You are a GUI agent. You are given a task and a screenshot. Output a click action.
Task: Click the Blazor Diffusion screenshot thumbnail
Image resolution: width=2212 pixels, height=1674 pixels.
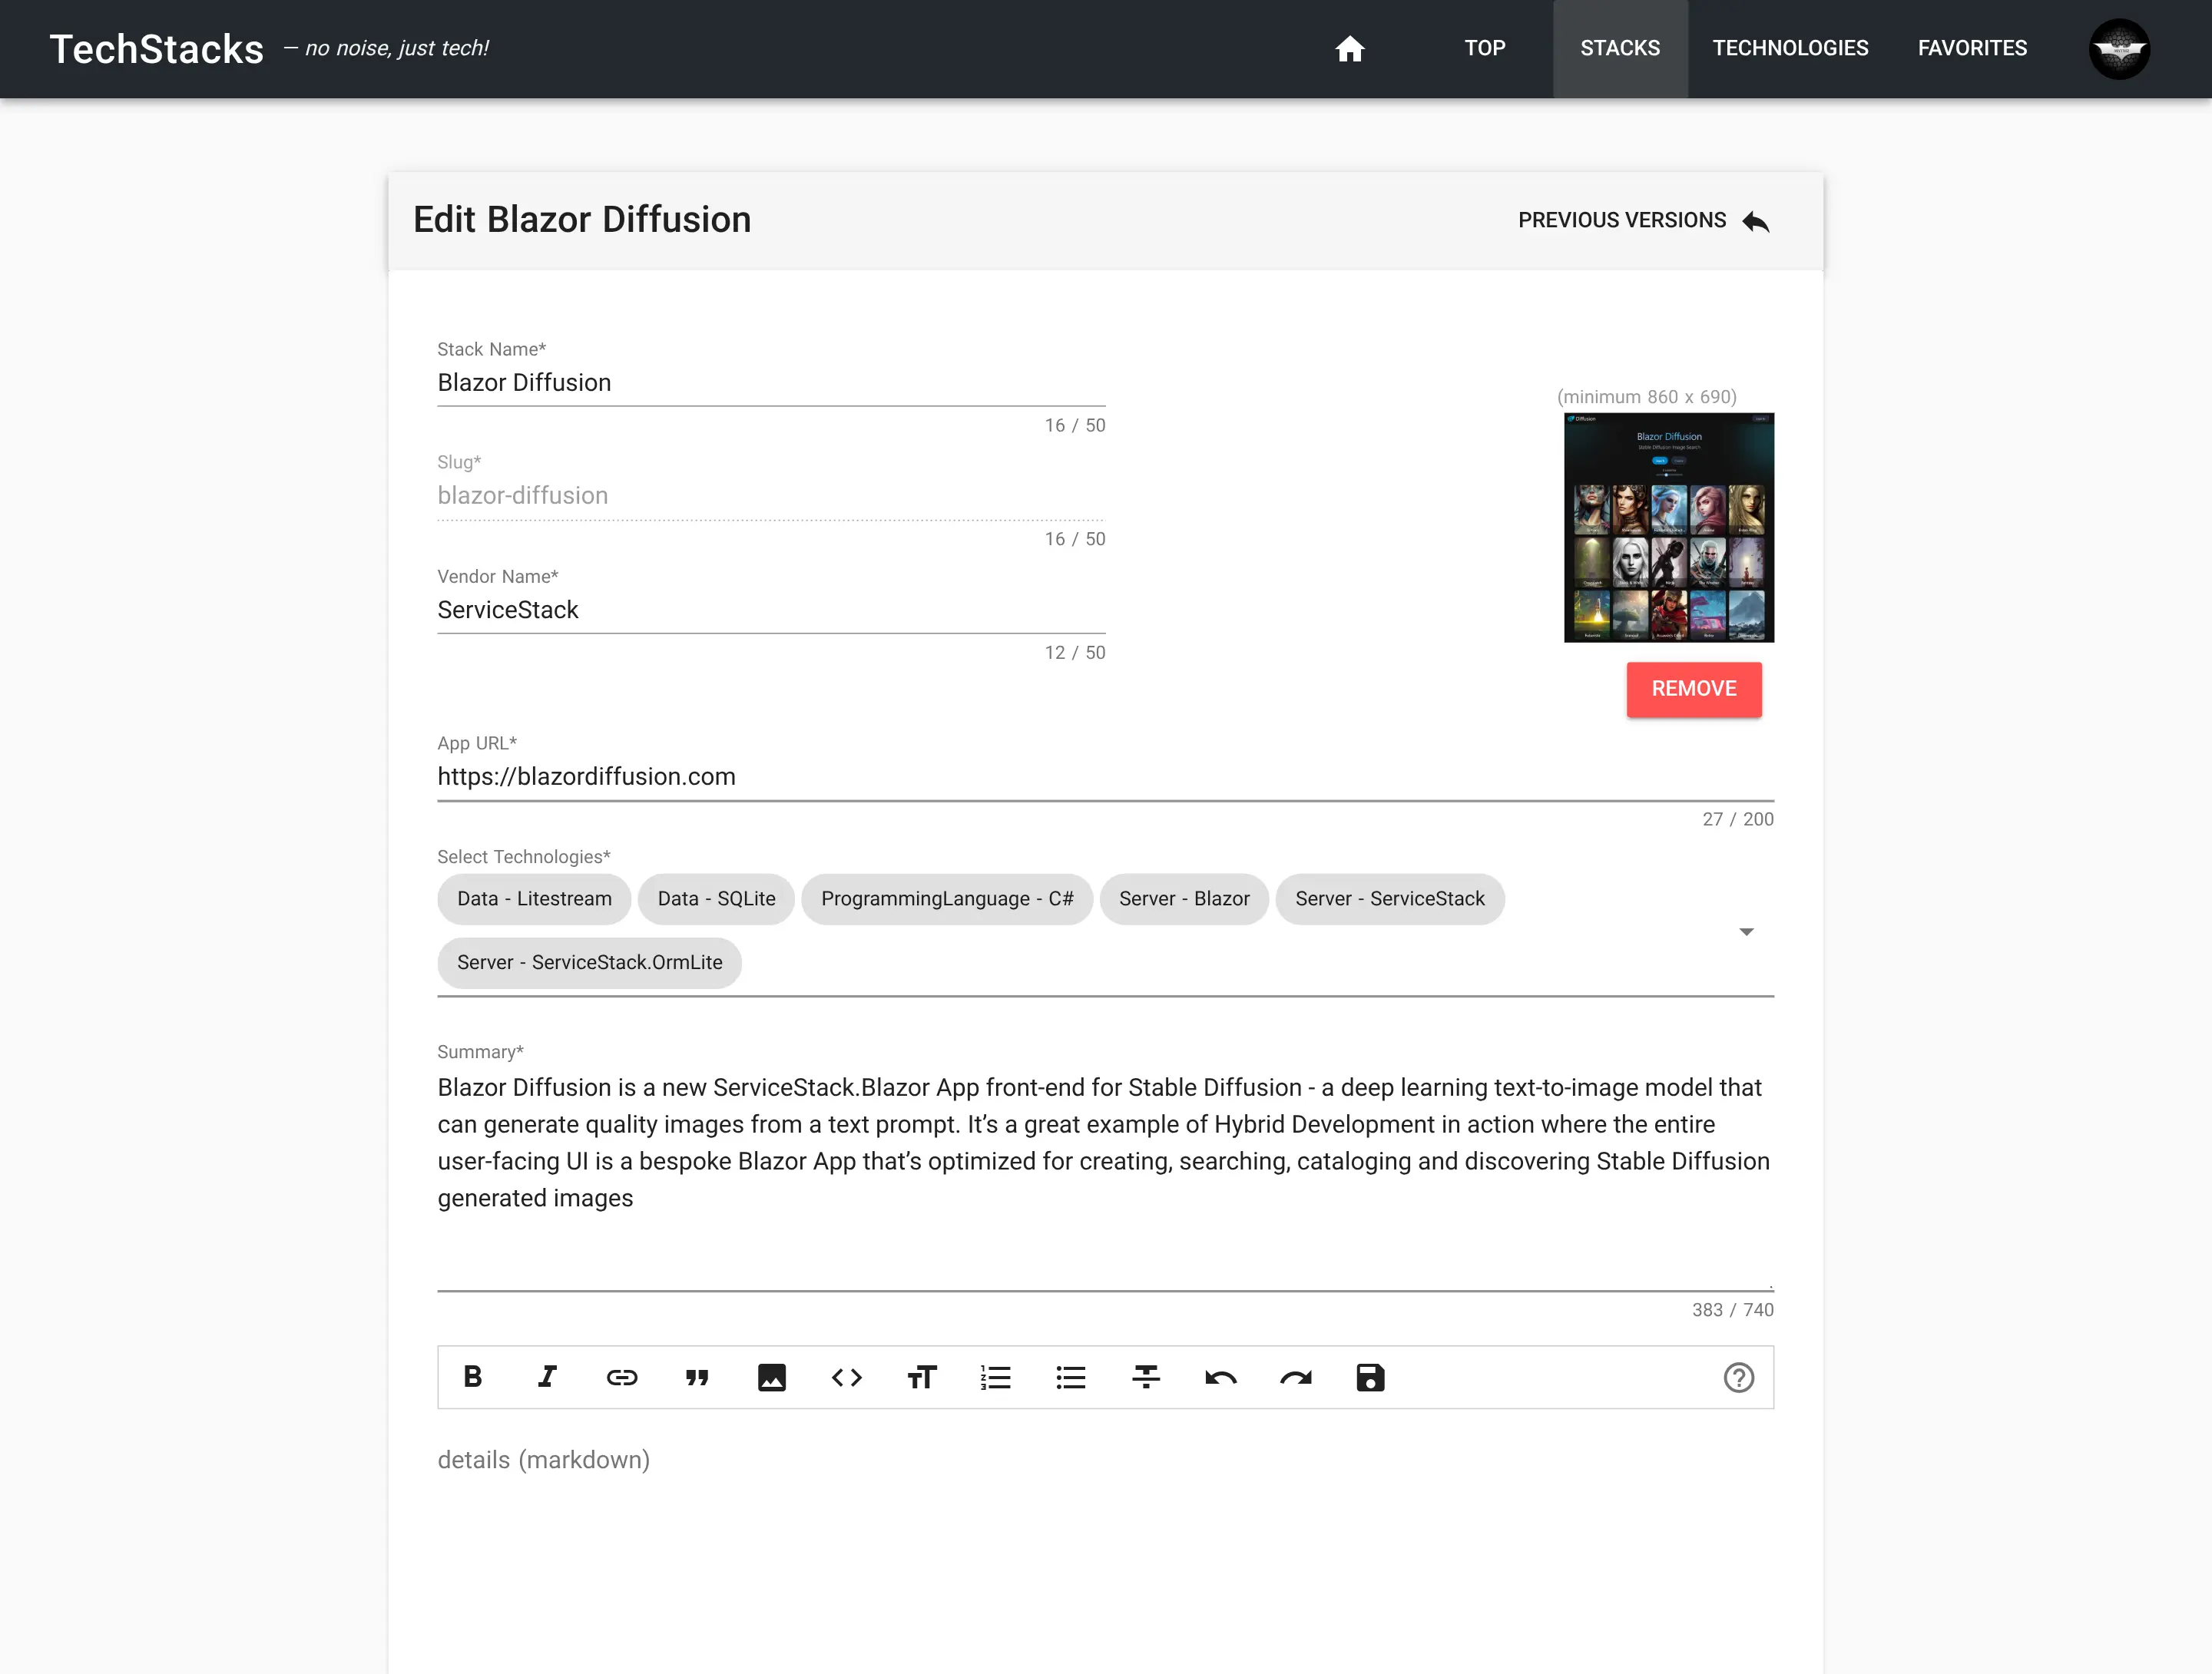[1668, 527]
